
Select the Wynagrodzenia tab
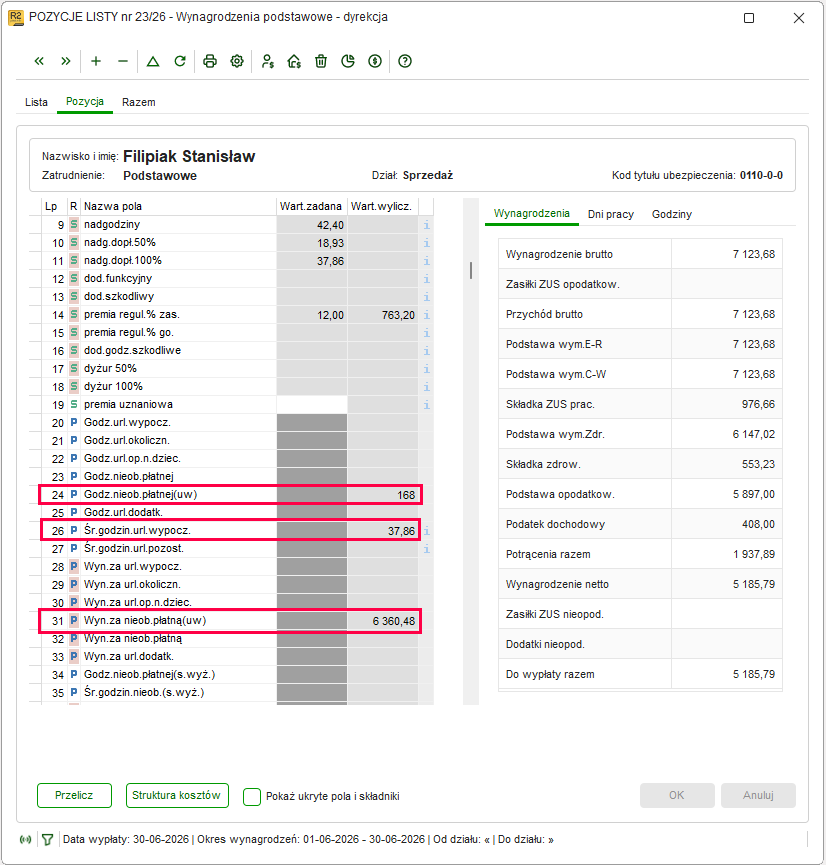pyautogui.click(x=531, y=213)
